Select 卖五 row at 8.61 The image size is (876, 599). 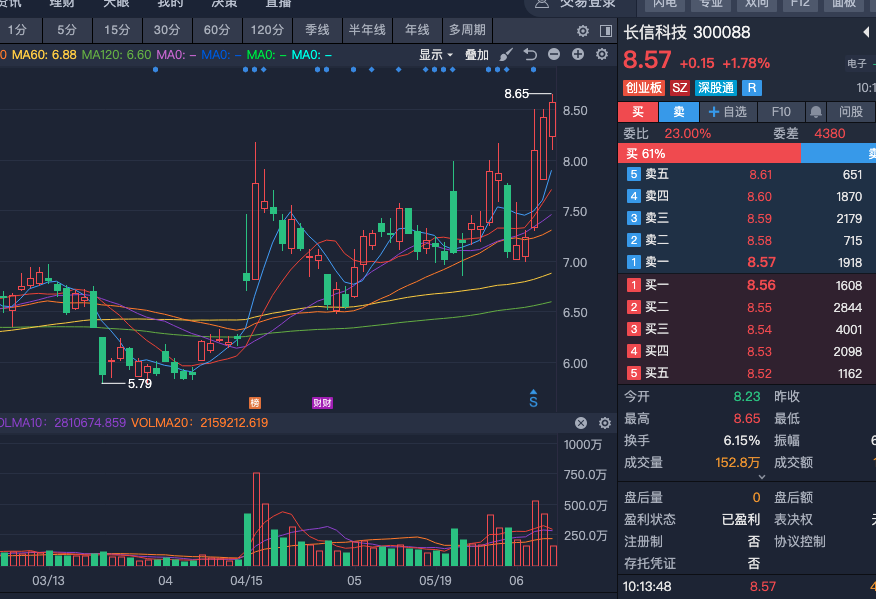pyautogui.click(x=747, y=174)
